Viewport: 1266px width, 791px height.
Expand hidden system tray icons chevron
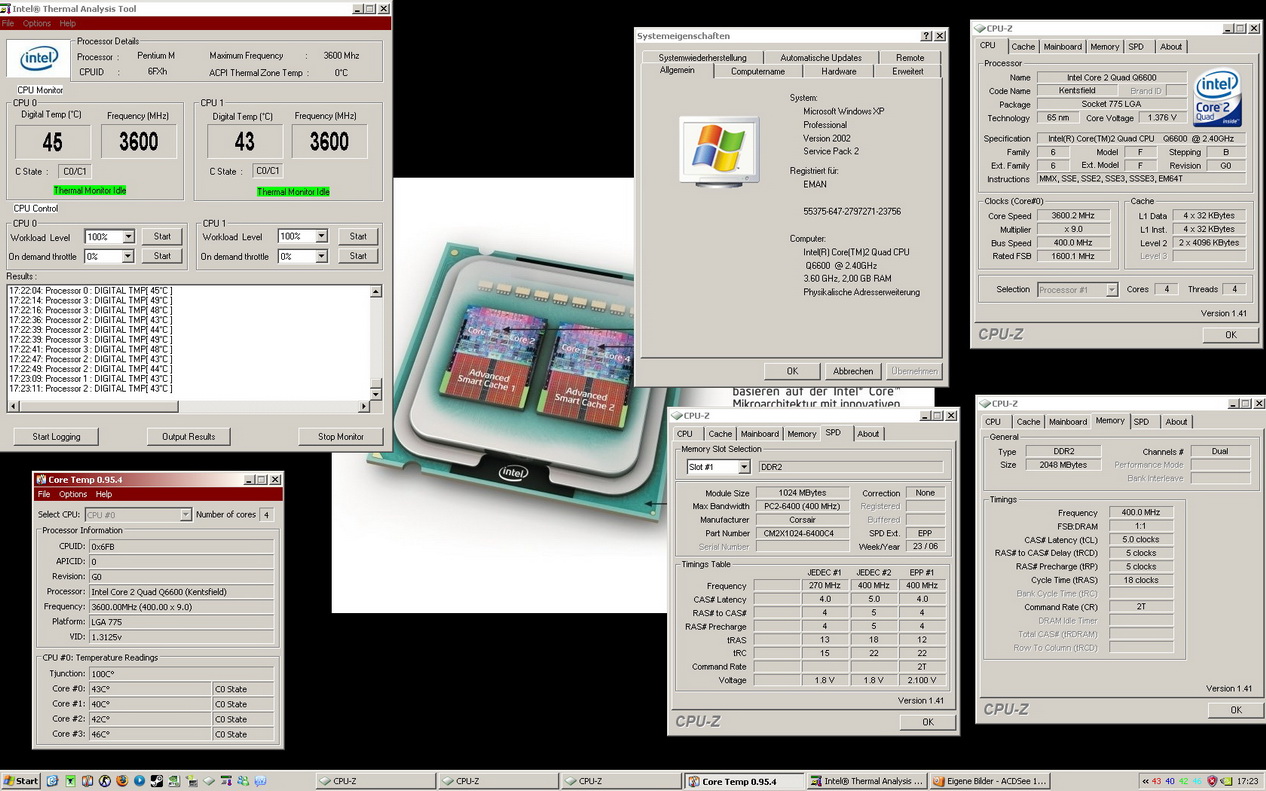(x=1144, y=781)
